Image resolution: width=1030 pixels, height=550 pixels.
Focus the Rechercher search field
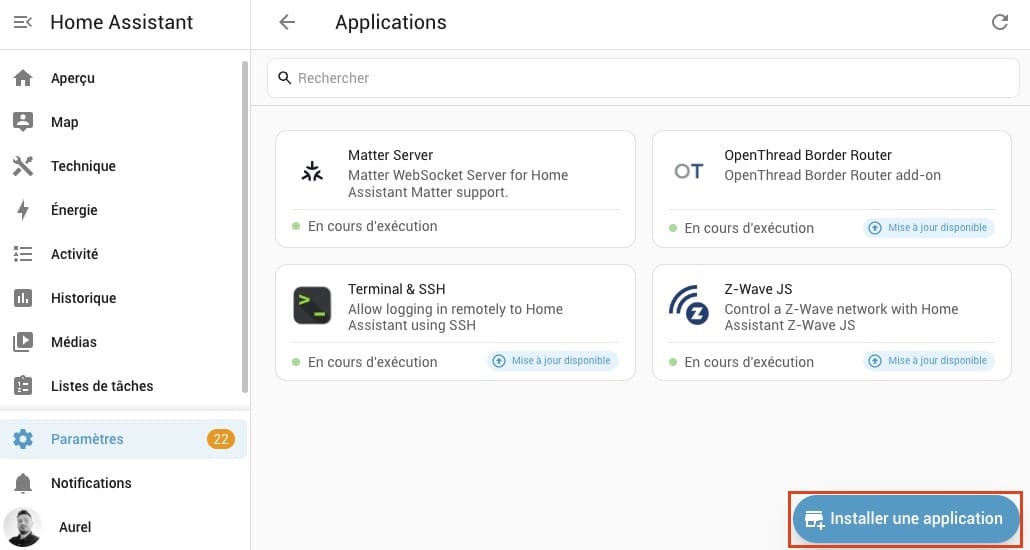coord(643,78)
